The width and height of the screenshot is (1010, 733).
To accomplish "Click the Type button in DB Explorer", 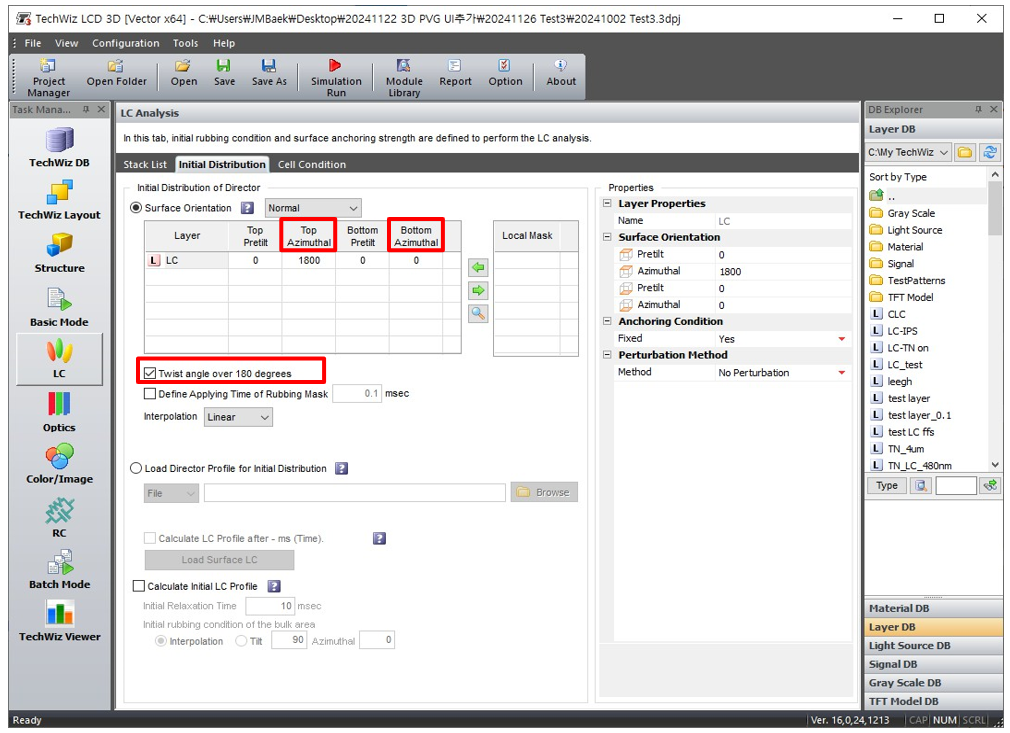I will [886, 486].
